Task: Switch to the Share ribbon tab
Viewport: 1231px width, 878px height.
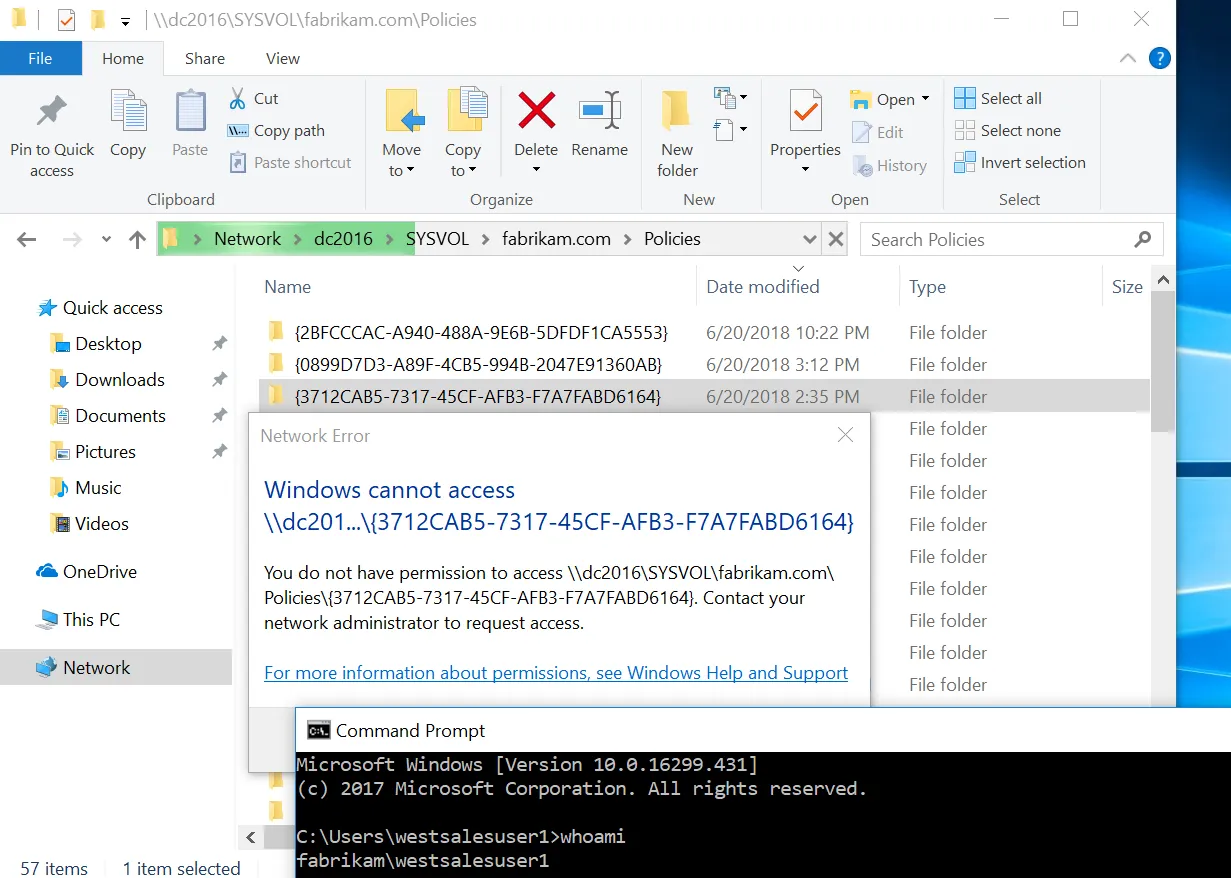Action: tap(204, 58)
